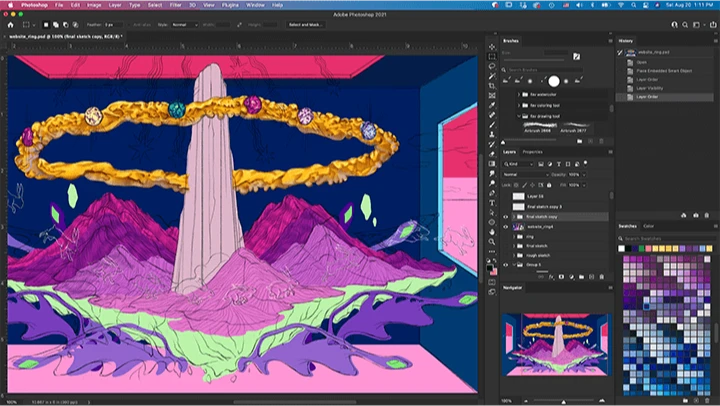Screen dimensions: 720x406
Task: Create new adjustment layer icon
Action: (x=571, y=277)
